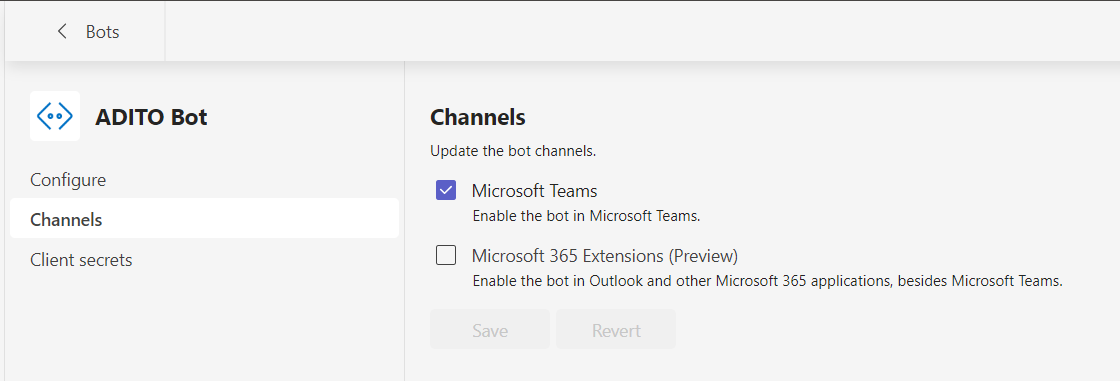
Task: Click the 'Update the bot channels.' text
Action: (x=513, y=152)
